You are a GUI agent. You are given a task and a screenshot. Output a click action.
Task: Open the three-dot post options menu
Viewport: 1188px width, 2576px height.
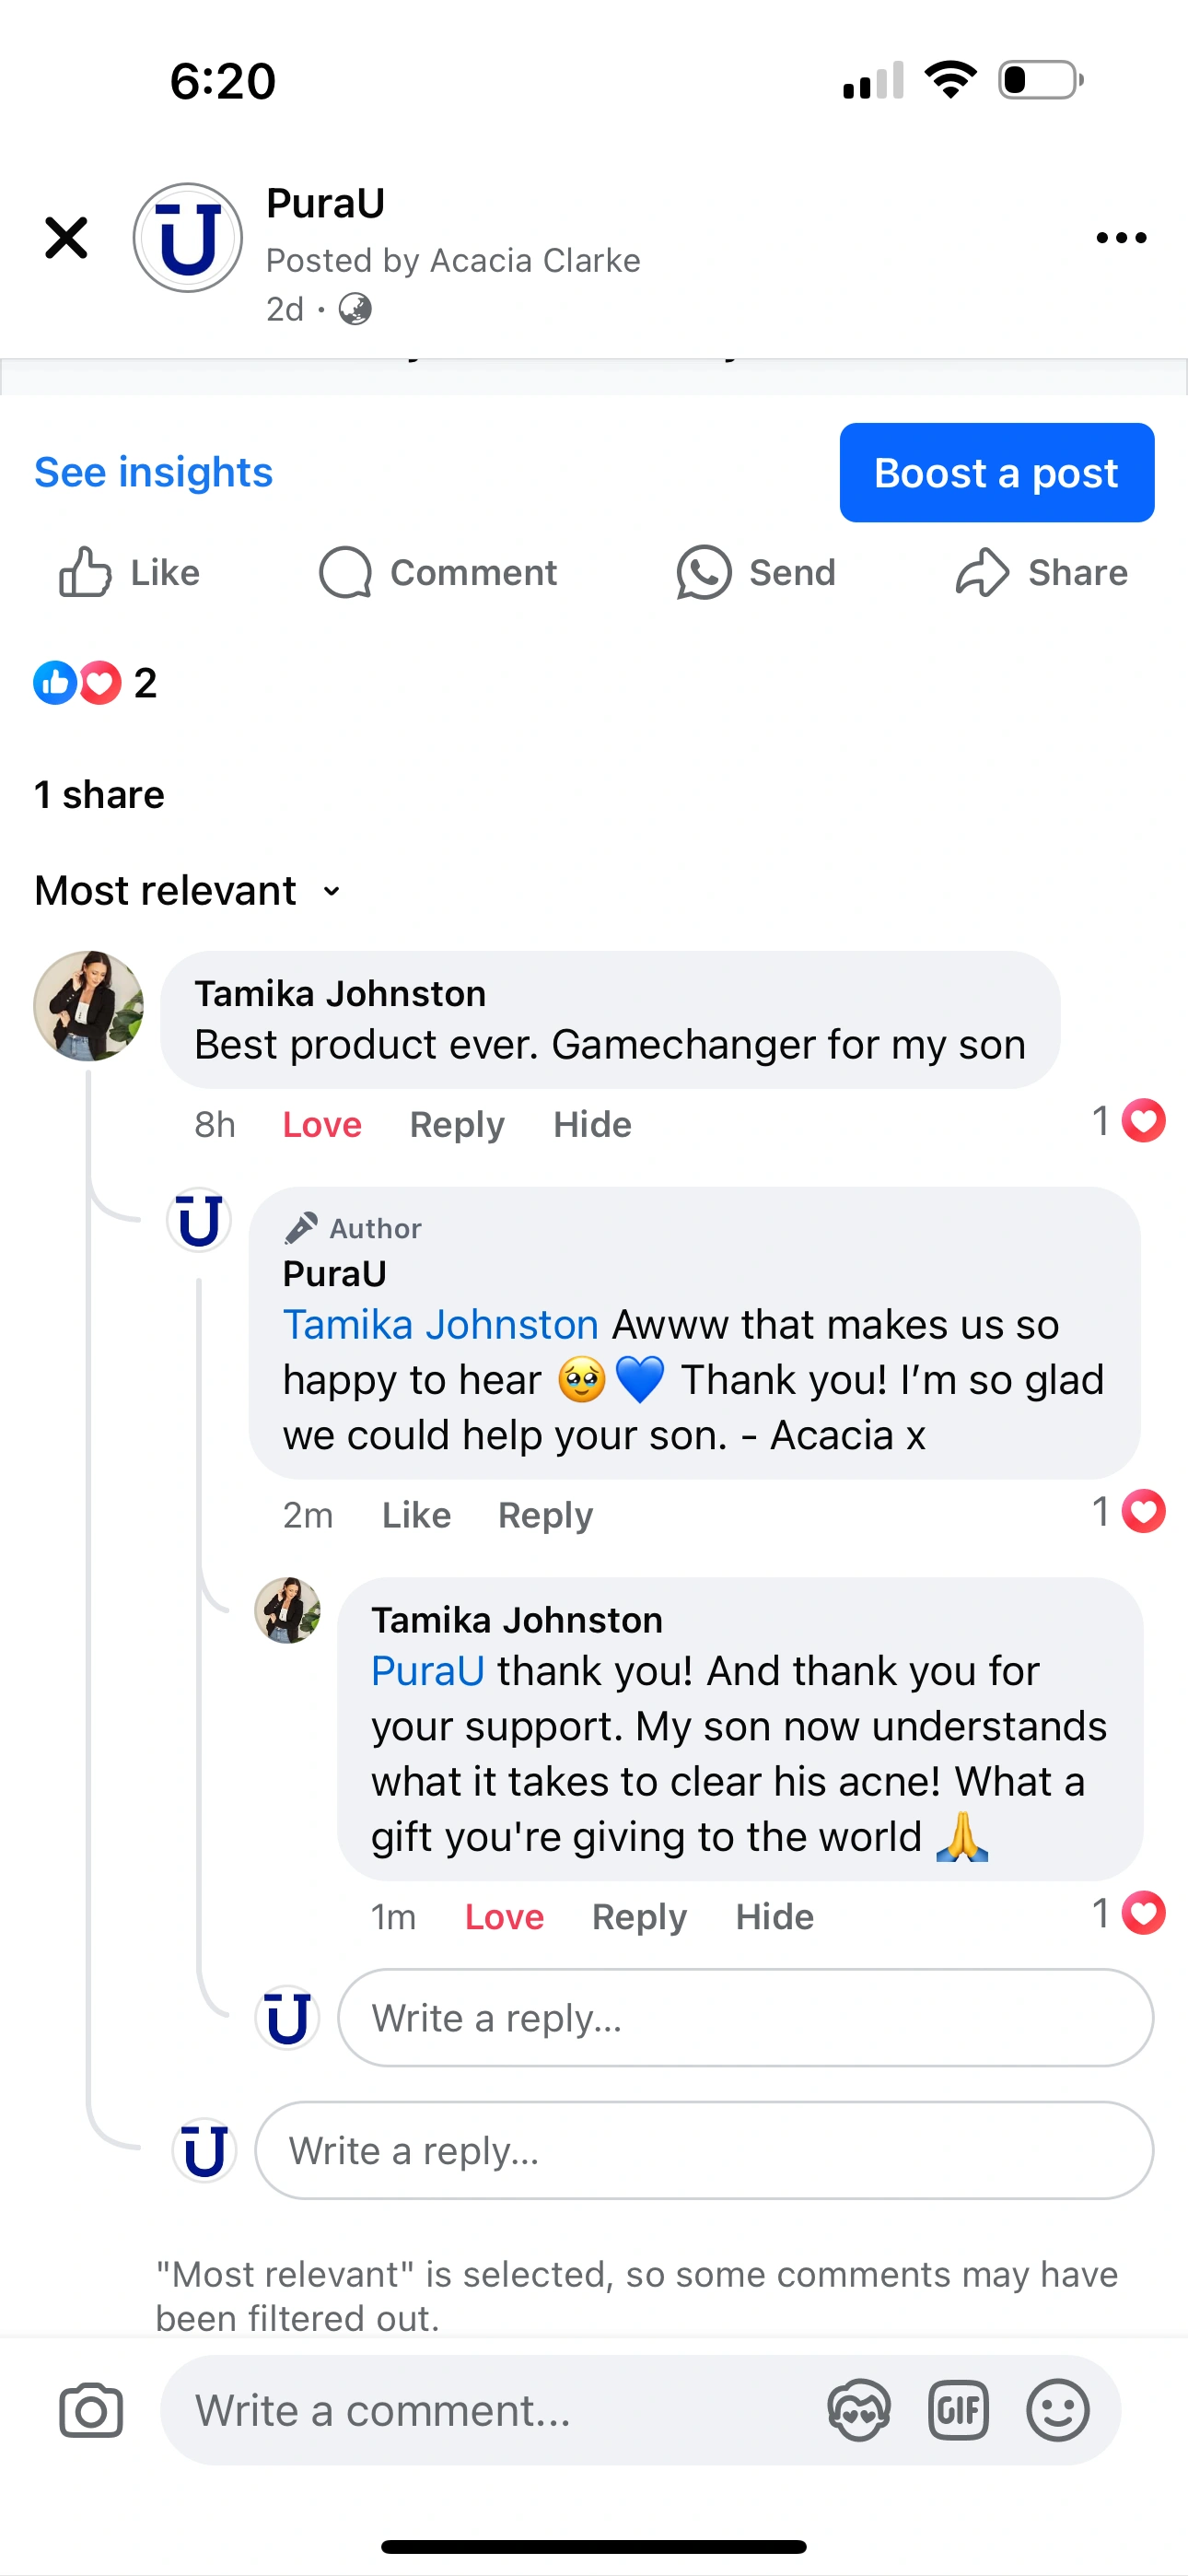pyautogui.click(x=1120, y=238)
